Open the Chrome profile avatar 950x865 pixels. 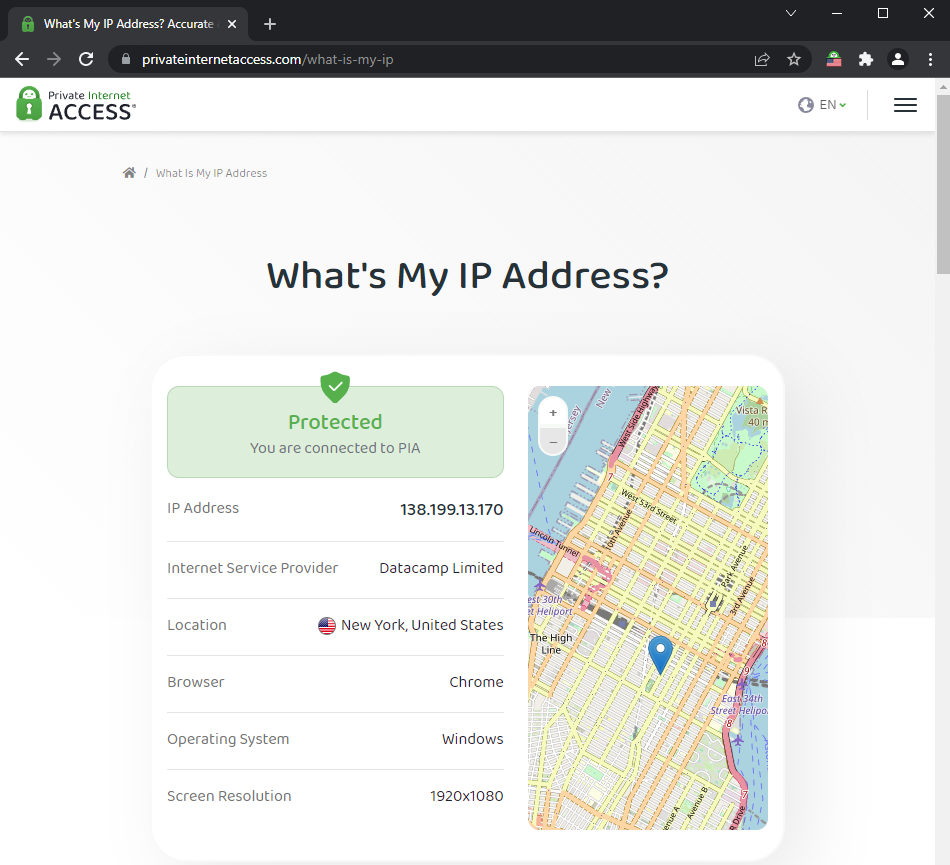click(898, 59)
